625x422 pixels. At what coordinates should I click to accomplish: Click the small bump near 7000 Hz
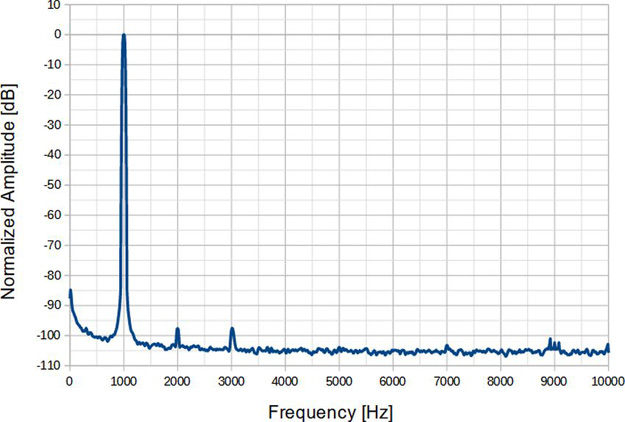(447, 346)
